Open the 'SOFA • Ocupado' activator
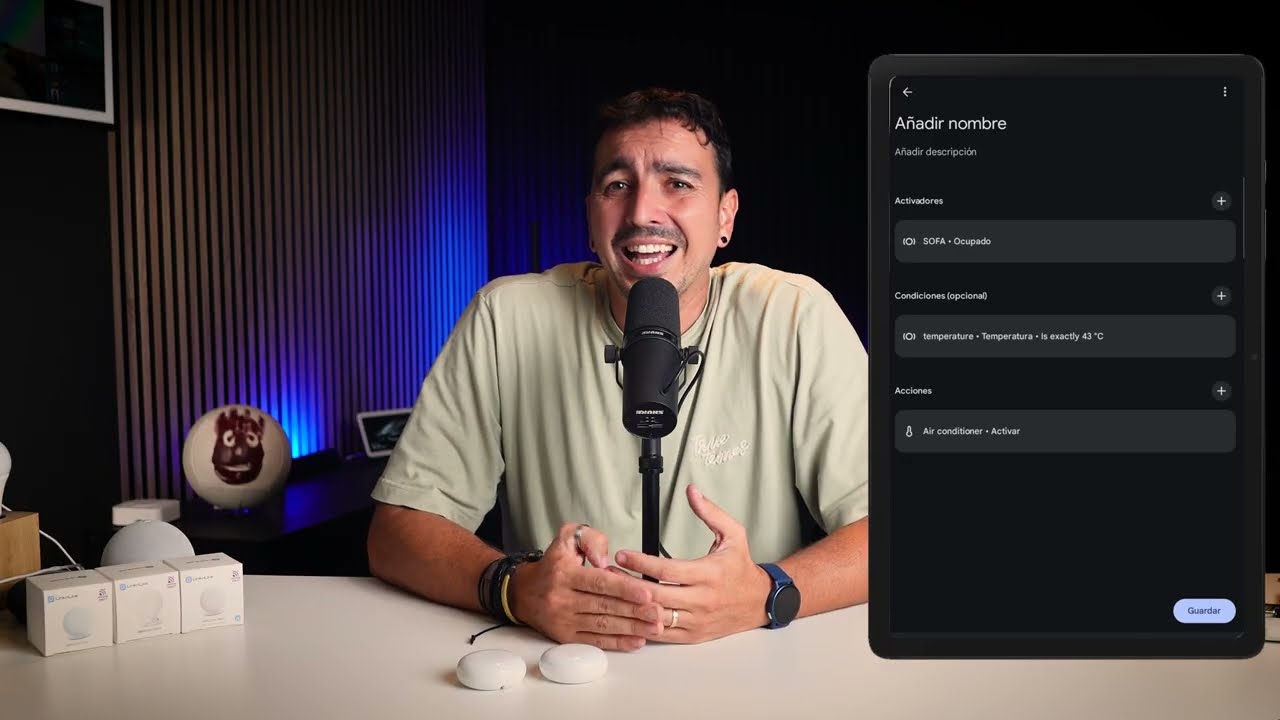1280x720 pixels. coord(1064,241)
